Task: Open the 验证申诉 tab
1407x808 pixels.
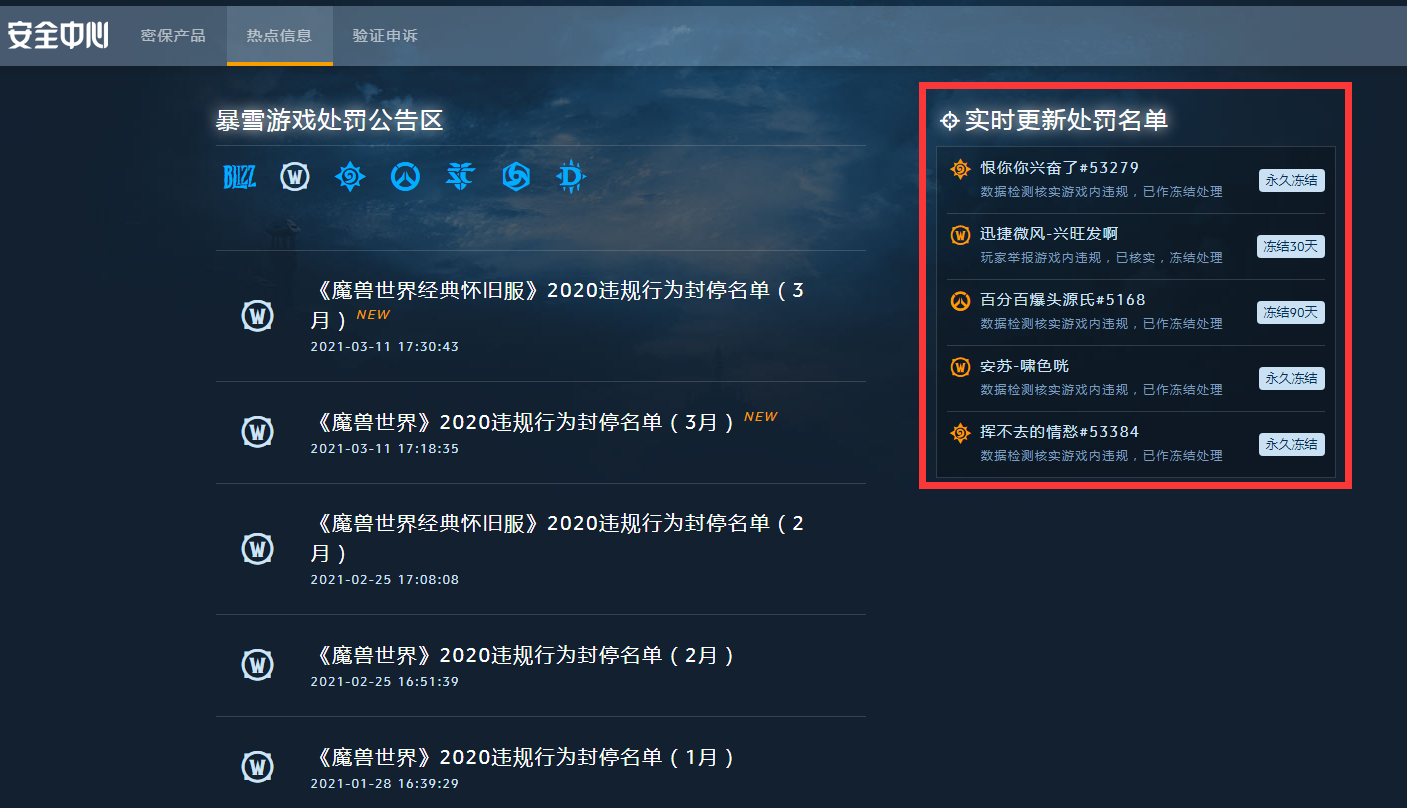Action: click(385, 35)
